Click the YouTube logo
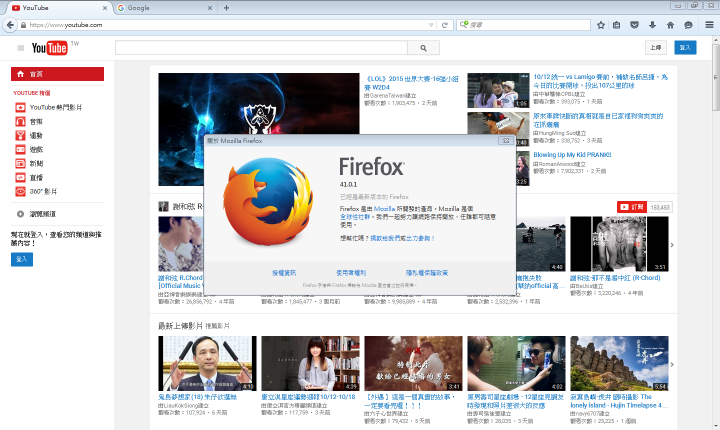This screenshot has width=720, height=430. click(x=50, y=48)
